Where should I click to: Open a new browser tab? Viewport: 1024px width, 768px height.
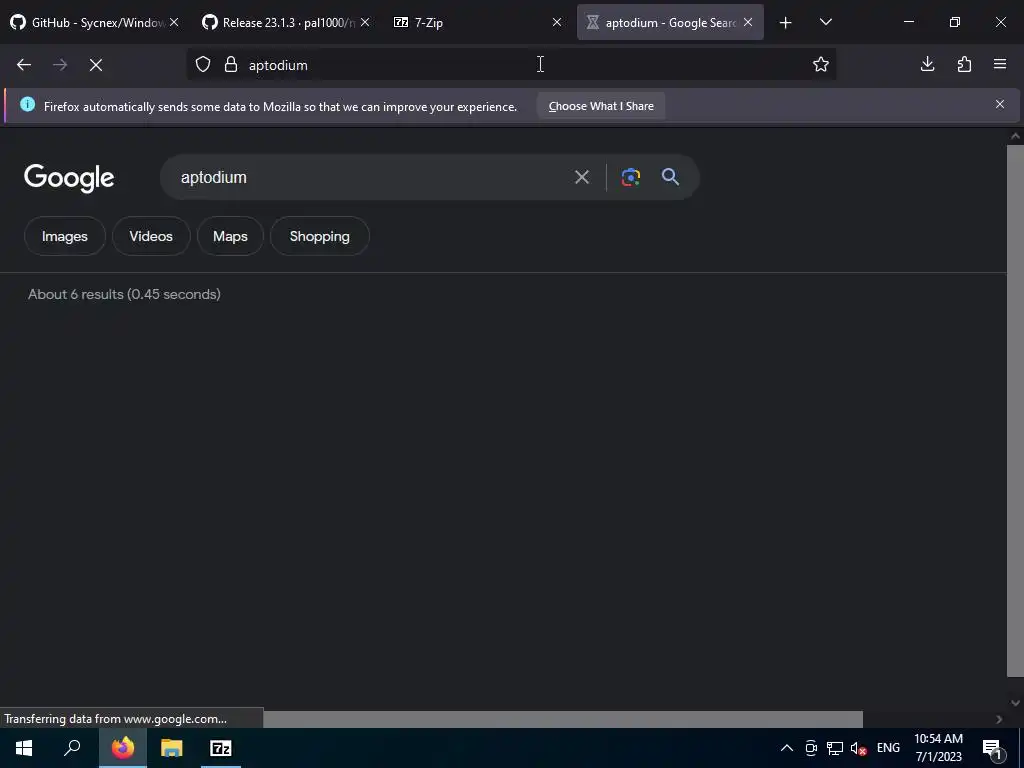click(x=786, y=23)
